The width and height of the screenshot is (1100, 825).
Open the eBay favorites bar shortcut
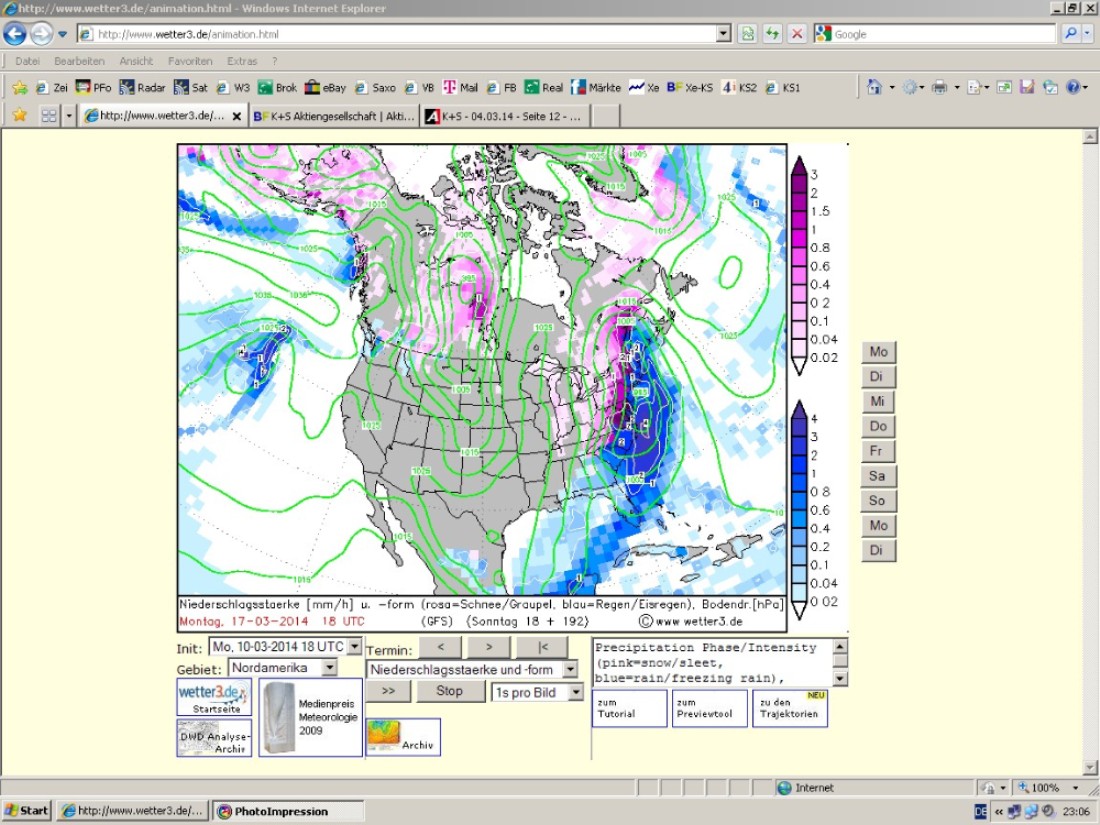(325, 87)
